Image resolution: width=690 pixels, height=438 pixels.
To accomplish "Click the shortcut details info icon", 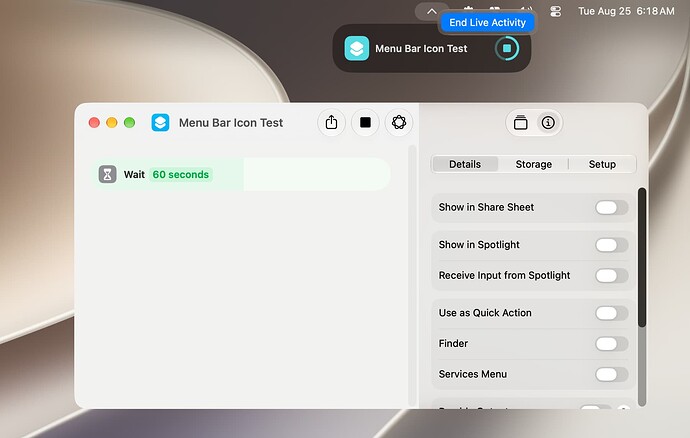I will click(x=548, y=122).
